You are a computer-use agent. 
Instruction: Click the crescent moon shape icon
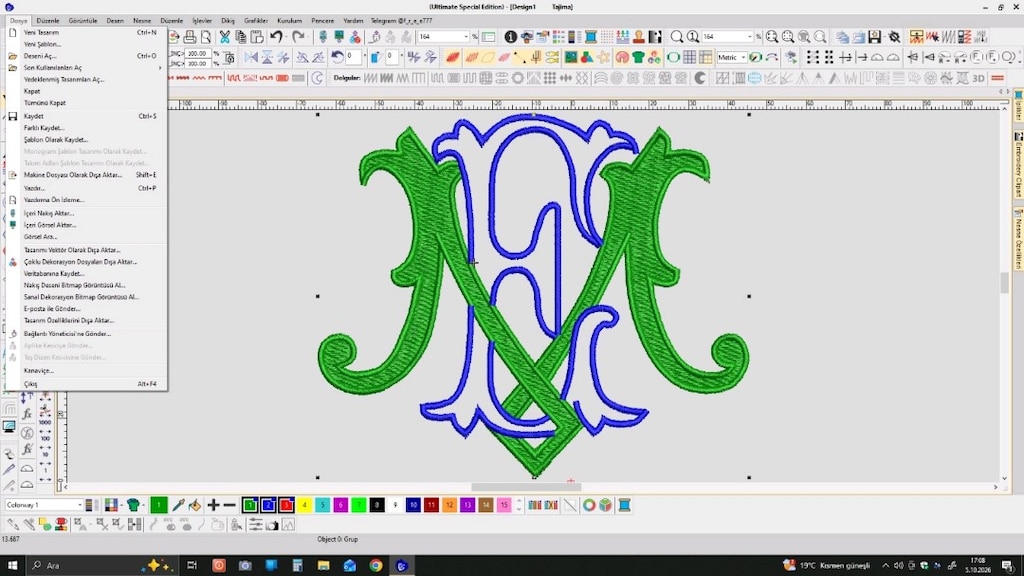pyautogui.click(x=699, y=78)
